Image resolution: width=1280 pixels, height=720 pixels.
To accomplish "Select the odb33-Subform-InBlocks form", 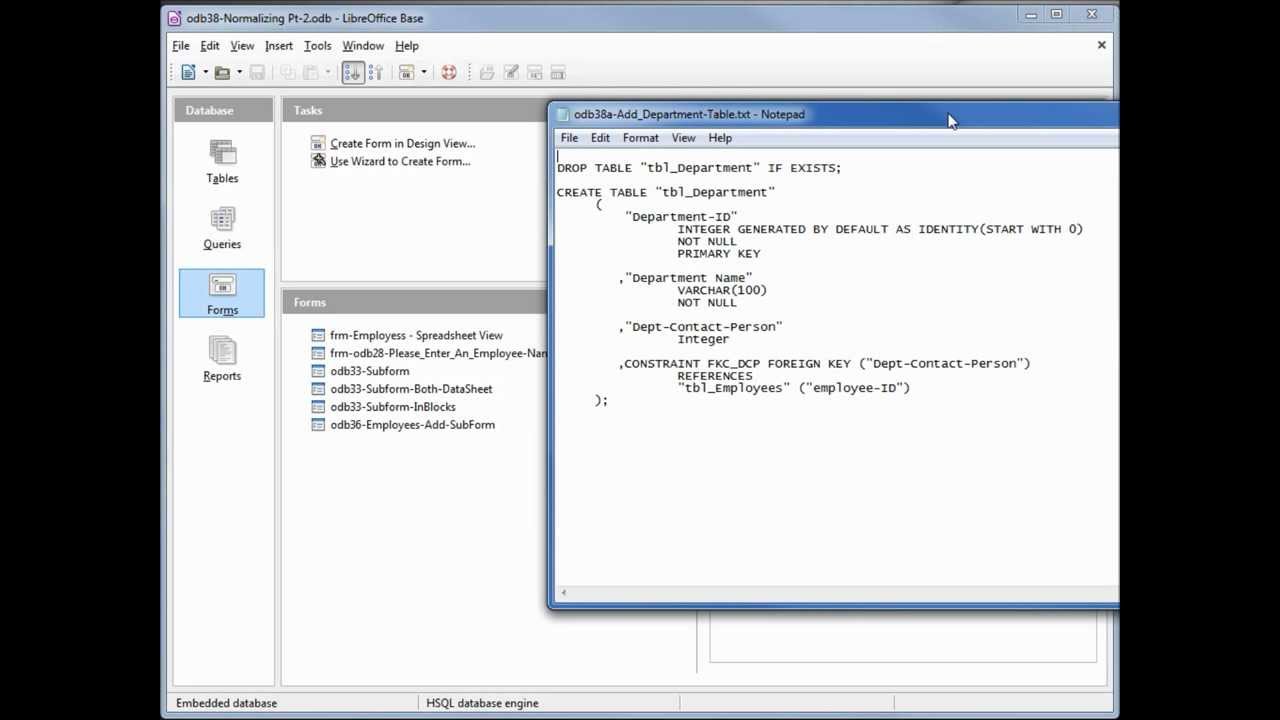I will click(x=393, y=408).
